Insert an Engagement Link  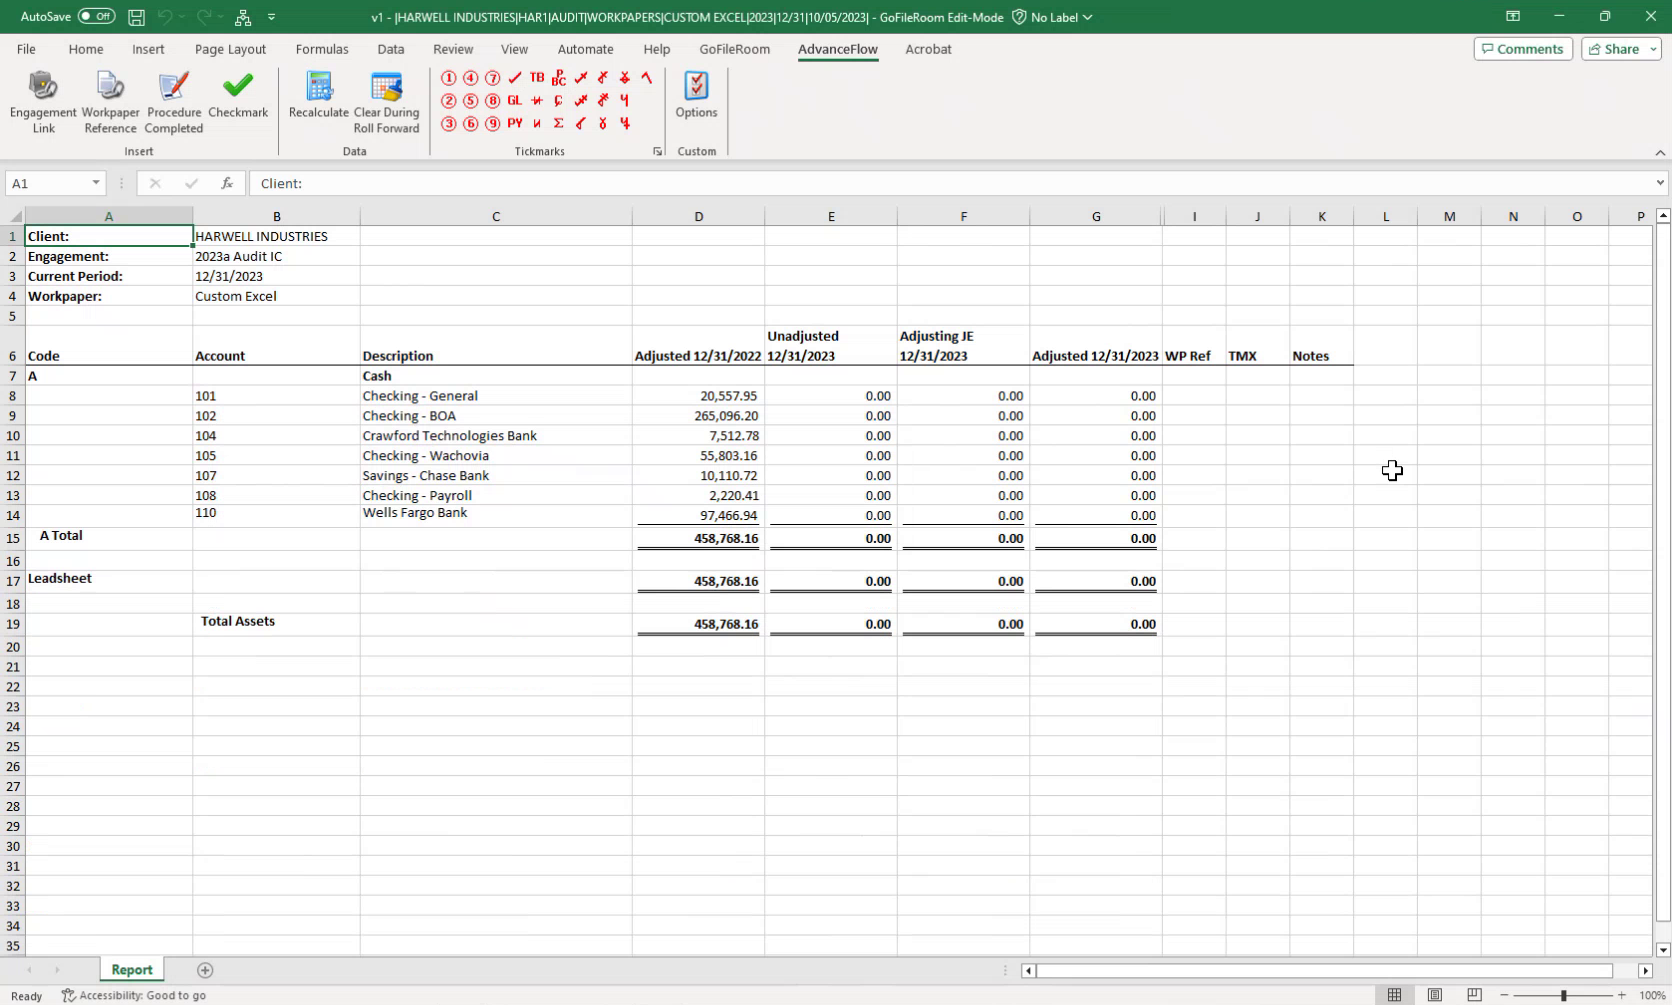(43, 101)
